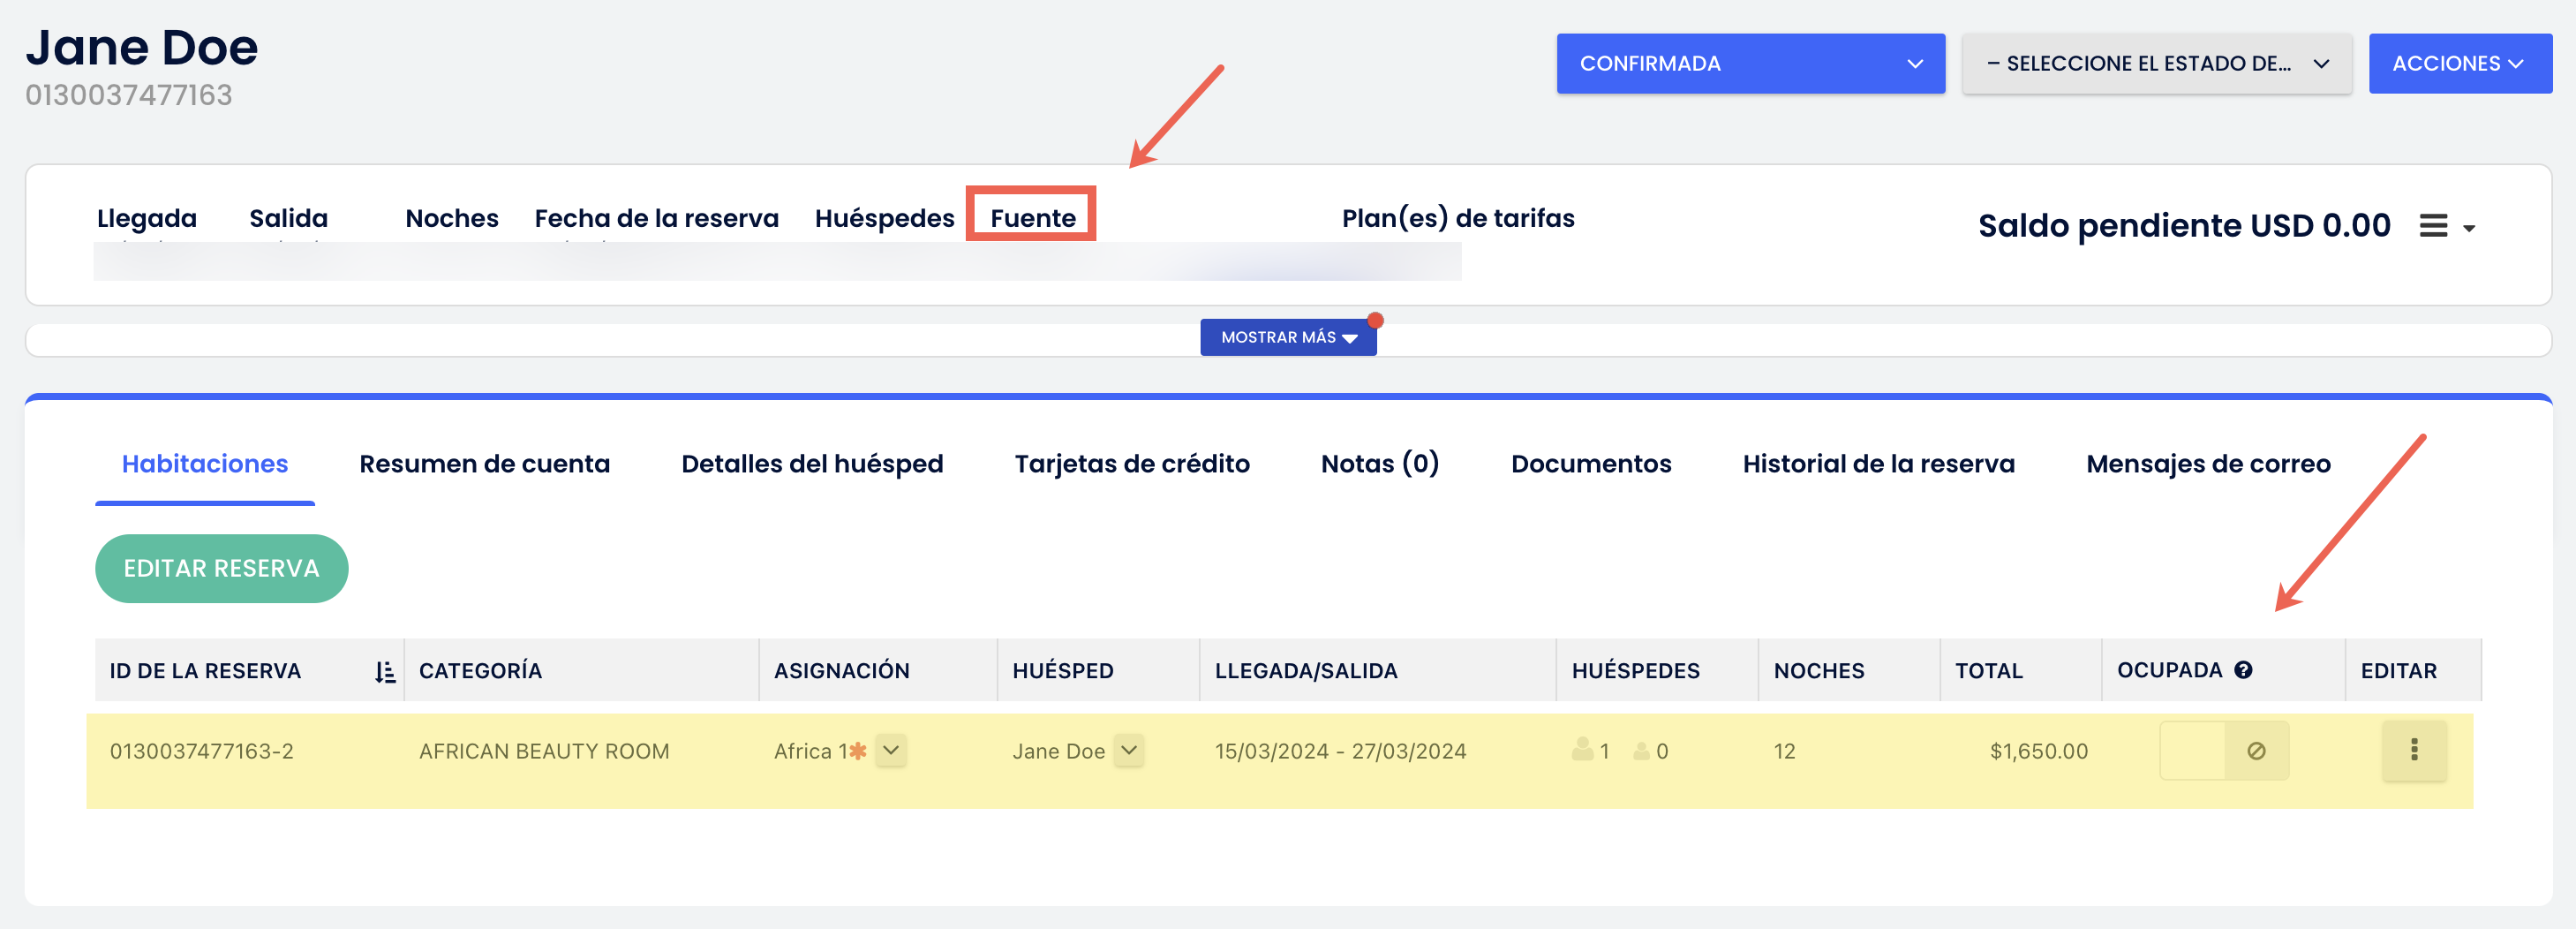Image resolution: width=2576 pixels, height=929 pixels.
Task: Click the OCUPADA help question mark icon
Action: point(2243,670)
